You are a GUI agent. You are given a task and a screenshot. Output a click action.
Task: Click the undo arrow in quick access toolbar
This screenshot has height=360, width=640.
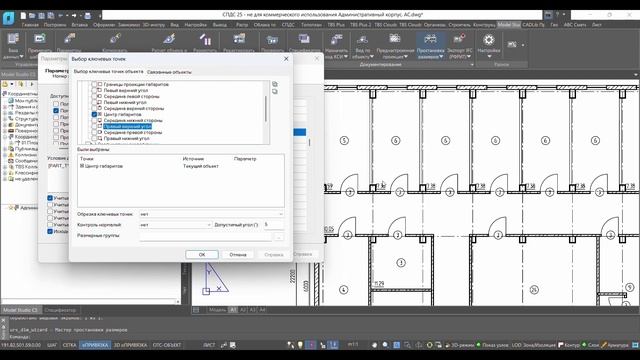(x=61, y=16)
